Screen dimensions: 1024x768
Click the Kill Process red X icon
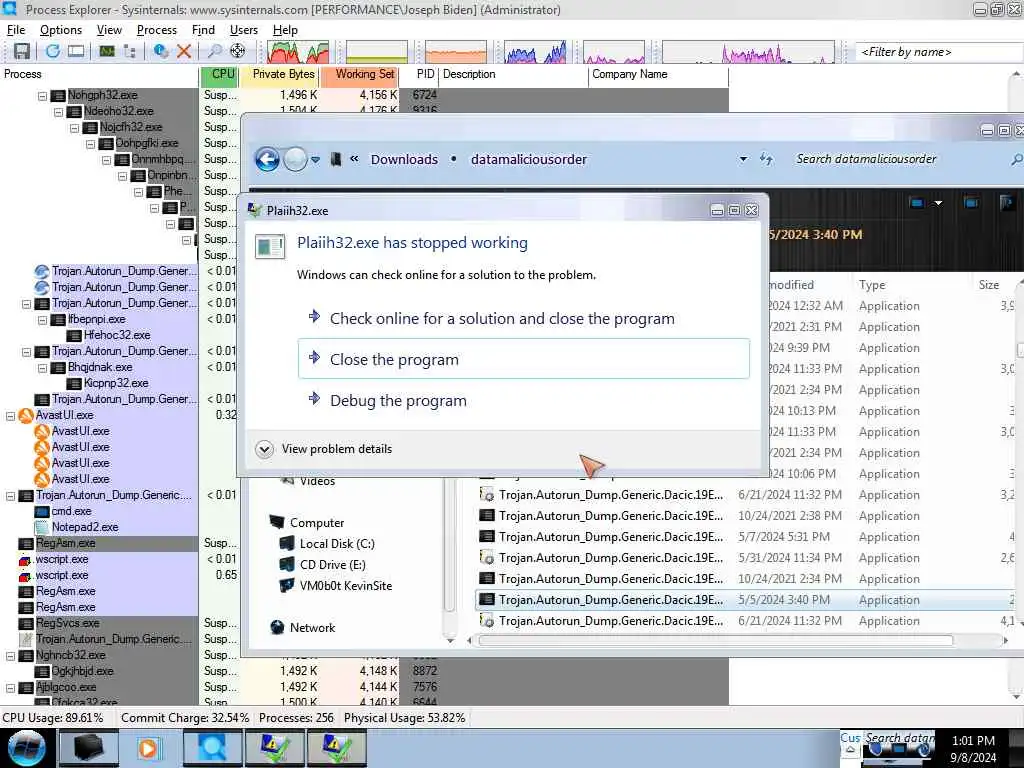184,52
